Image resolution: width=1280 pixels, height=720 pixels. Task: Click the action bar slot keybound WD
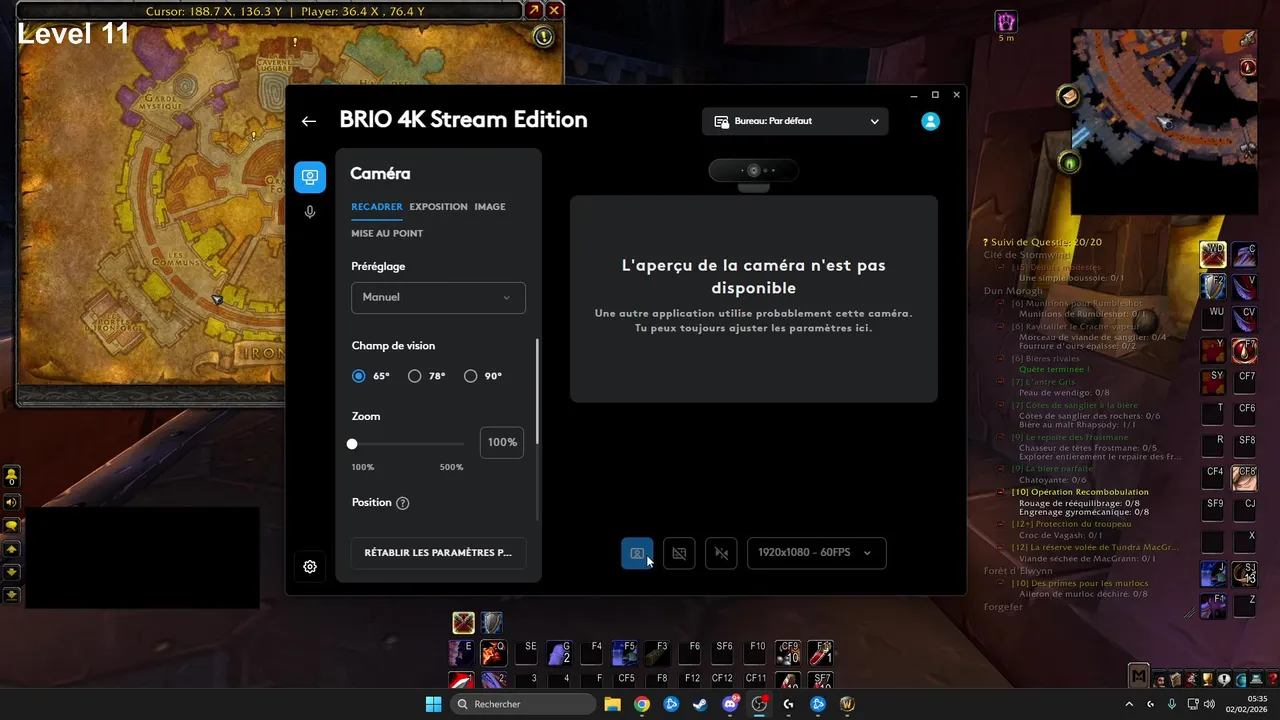point(1213,254)
